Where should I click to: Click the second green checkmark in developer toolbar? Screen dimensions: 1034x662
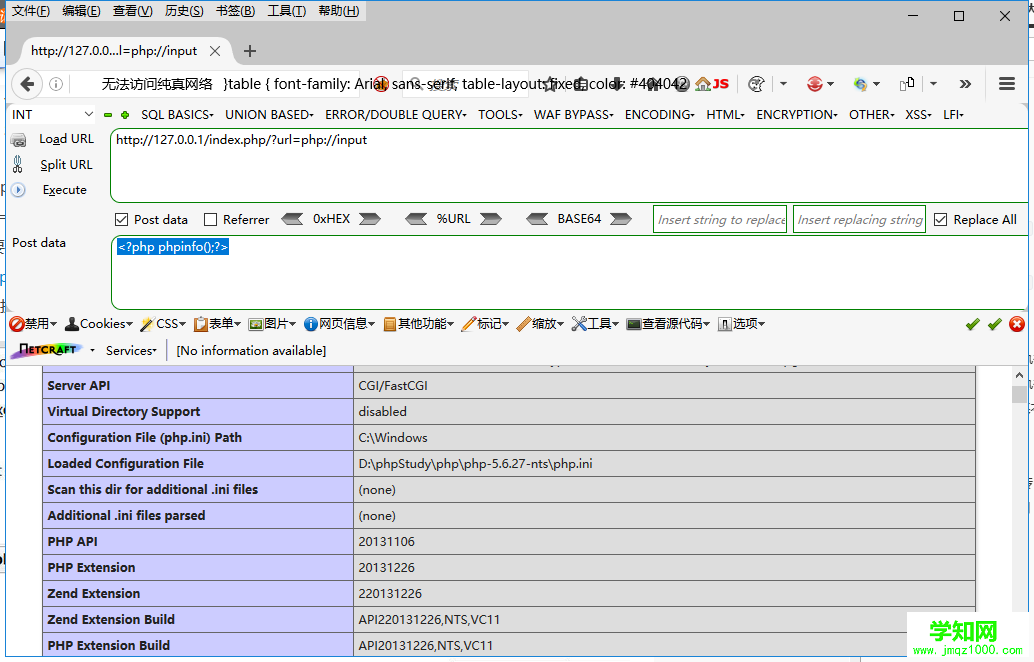[x=994, y=324]
